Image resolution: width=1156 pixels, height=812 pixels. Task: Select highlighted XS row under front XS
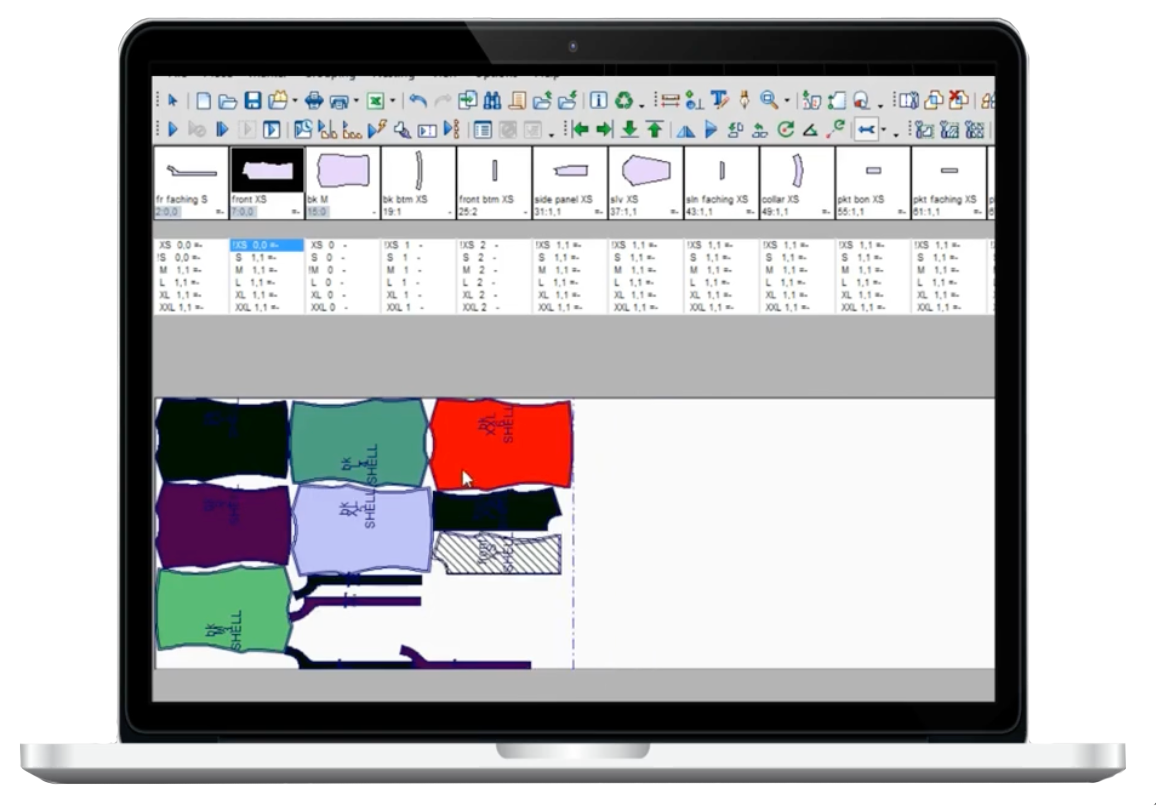pyautogui.click(x=265, y=245)
